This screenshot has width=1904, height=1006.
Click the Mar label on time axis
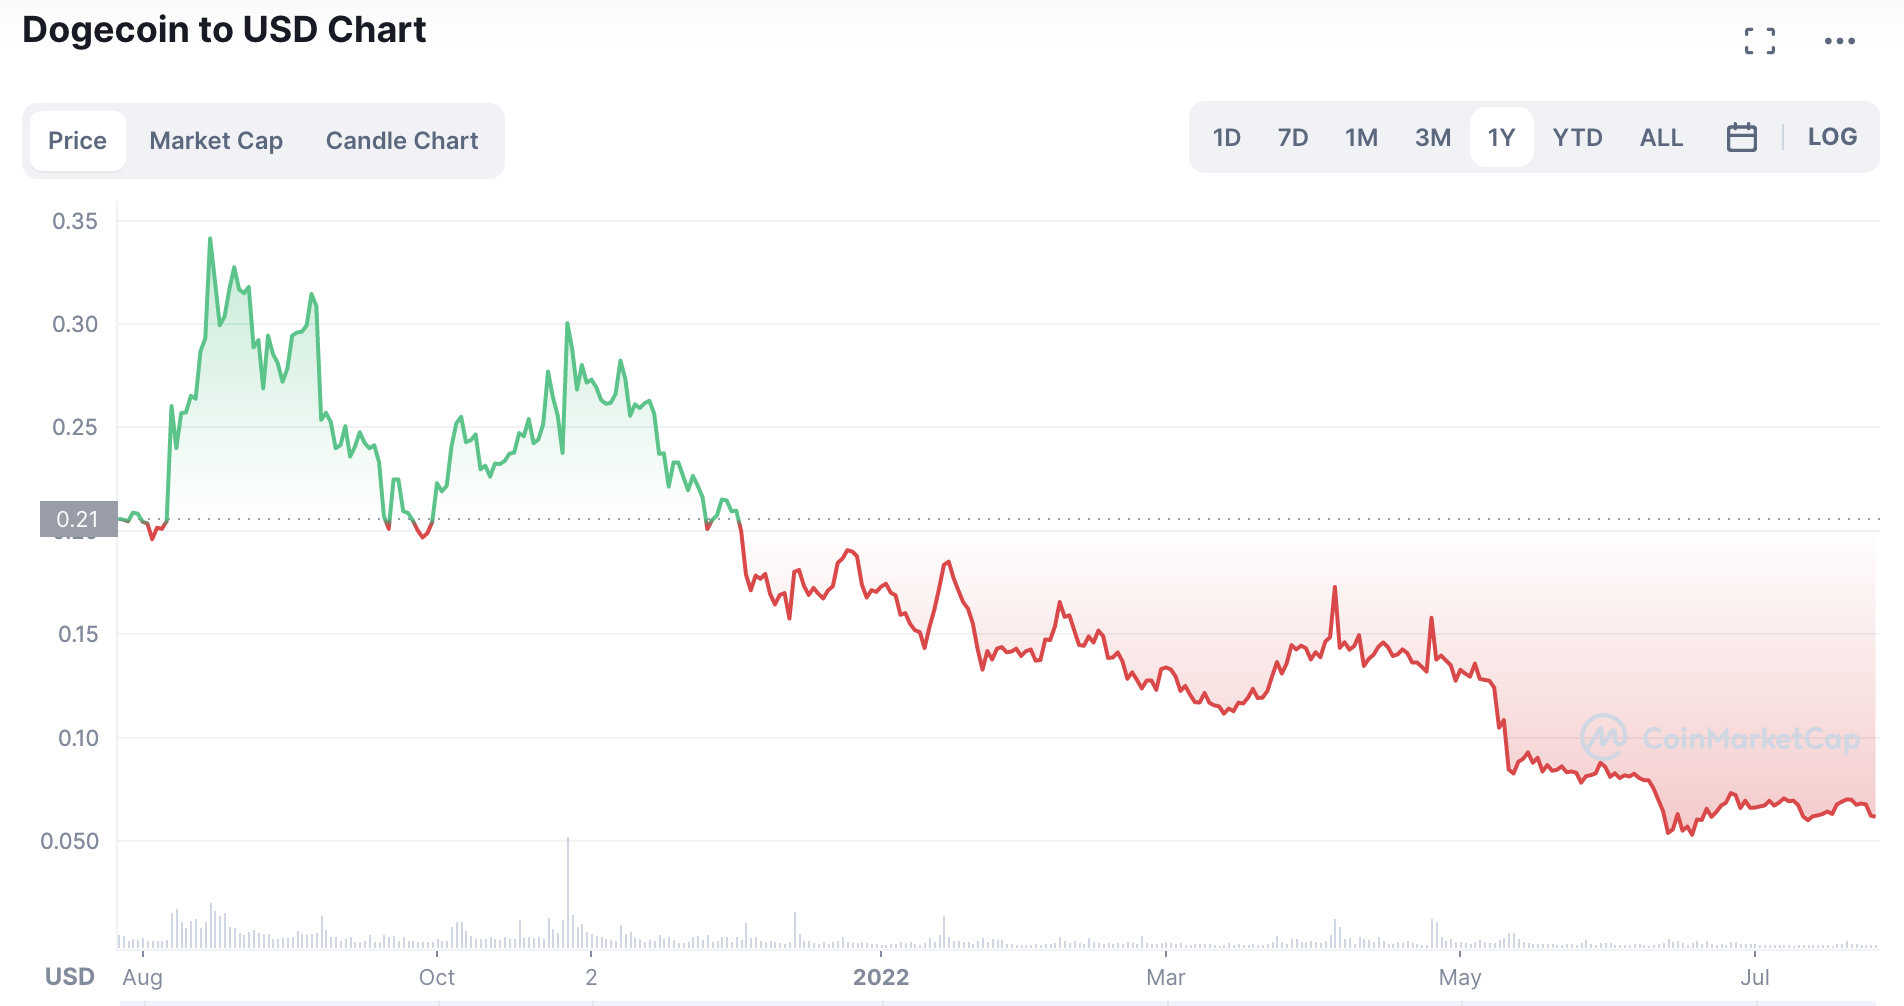pos(1166,977)
